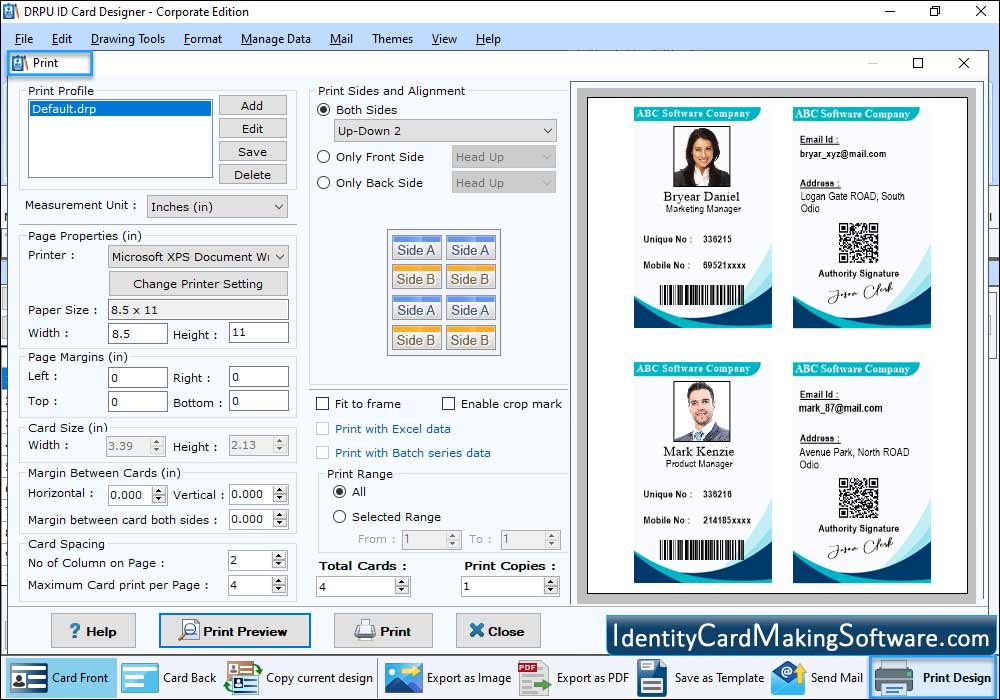Screen dimensions: 1000x700
Task: Click the DRPU ID Card Designer app icon
Action: [x=11, y=11]
